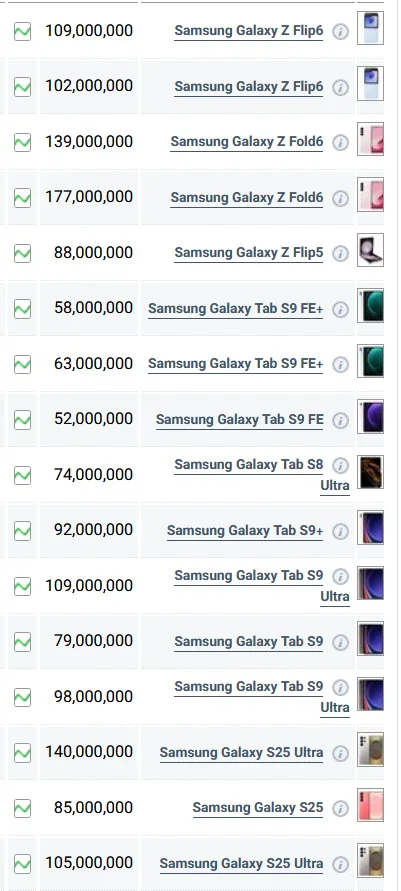The height and width of the screenshot is (891, 401).
Task: Open Samsung Galaxy Tab S9 FE link
Action: [x=240, y=420]
